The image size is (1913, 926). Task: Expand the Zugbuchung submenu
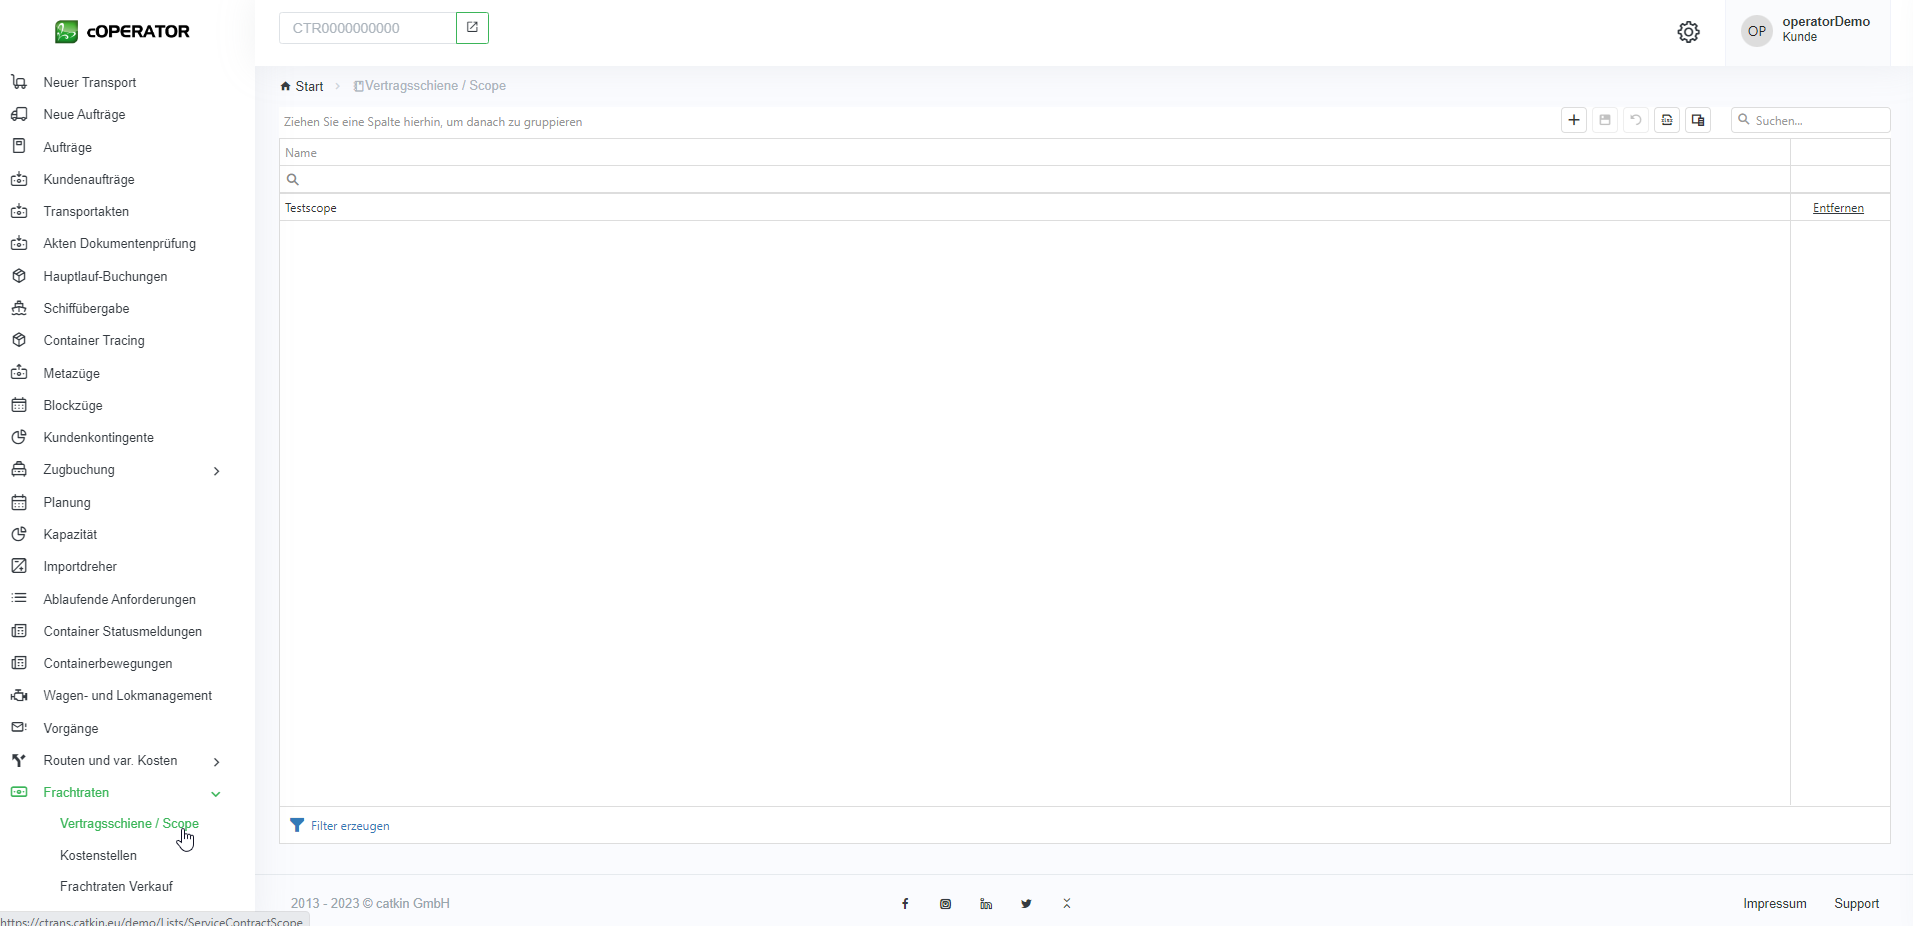[216, 471]
